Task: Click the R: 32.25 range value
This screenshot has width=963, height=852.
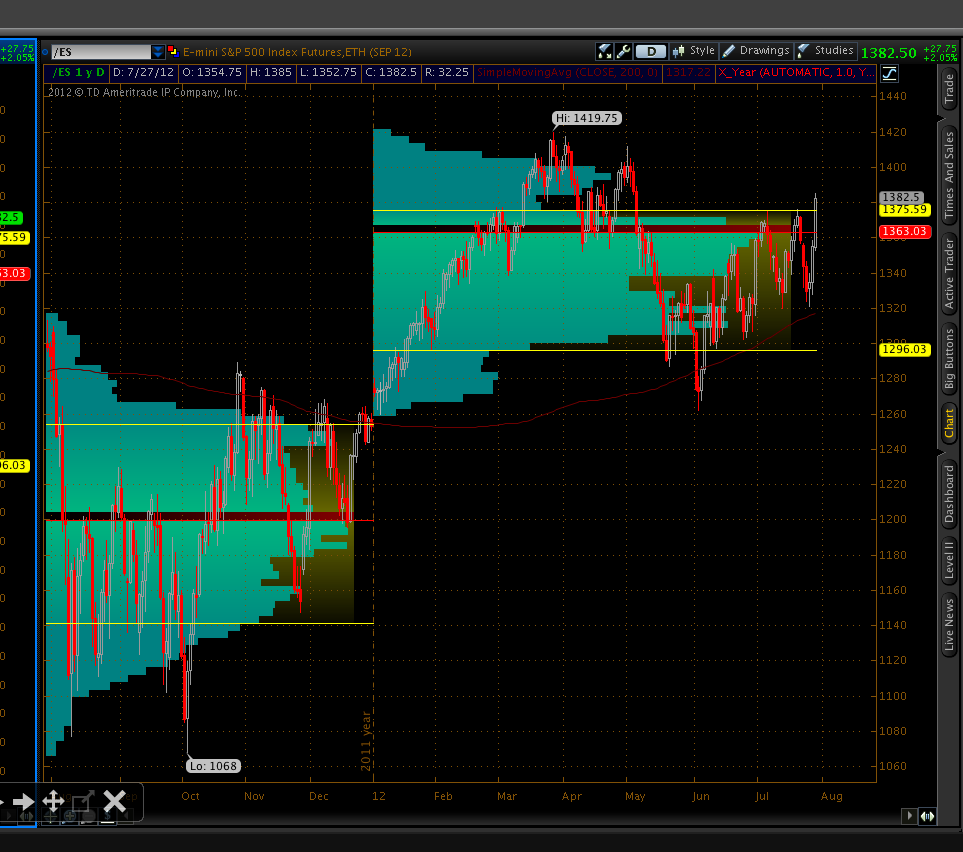Action: pyautogui.click(x=446, y=72)
